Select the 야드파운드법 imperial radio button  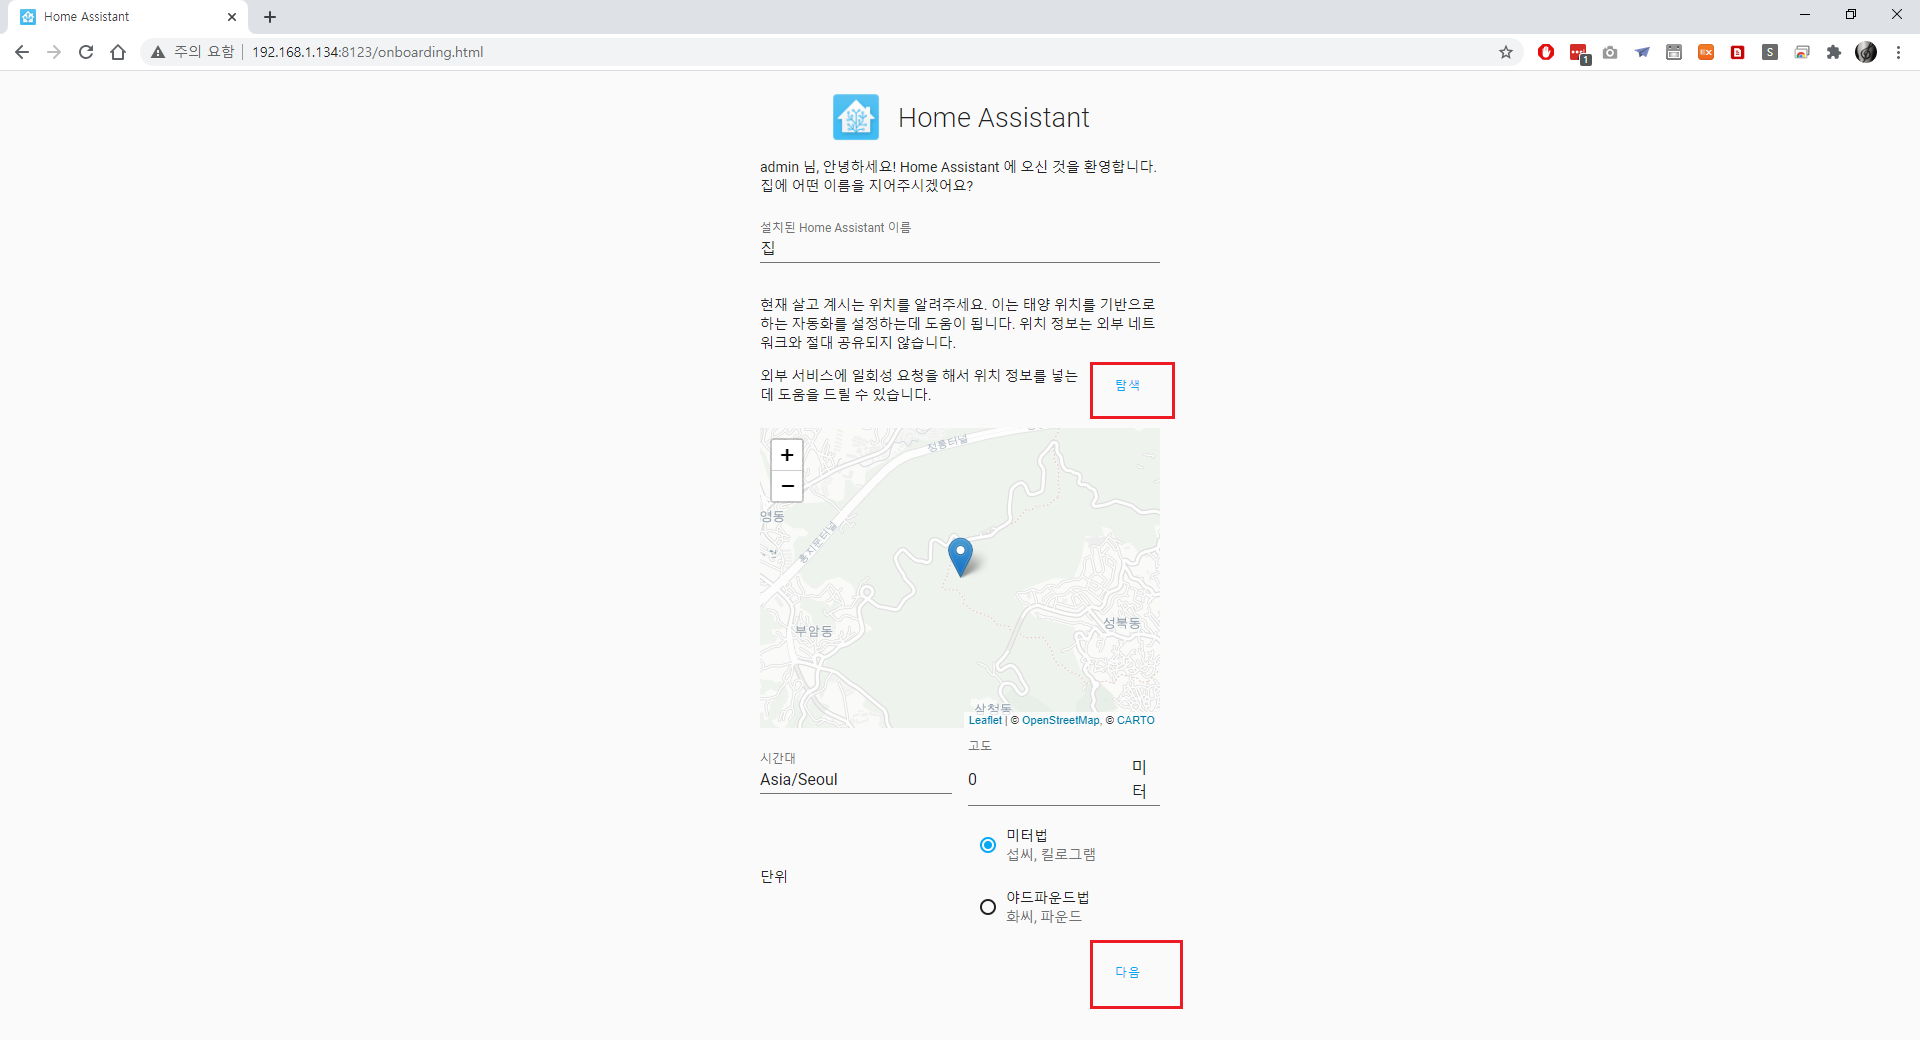point(988,907)
